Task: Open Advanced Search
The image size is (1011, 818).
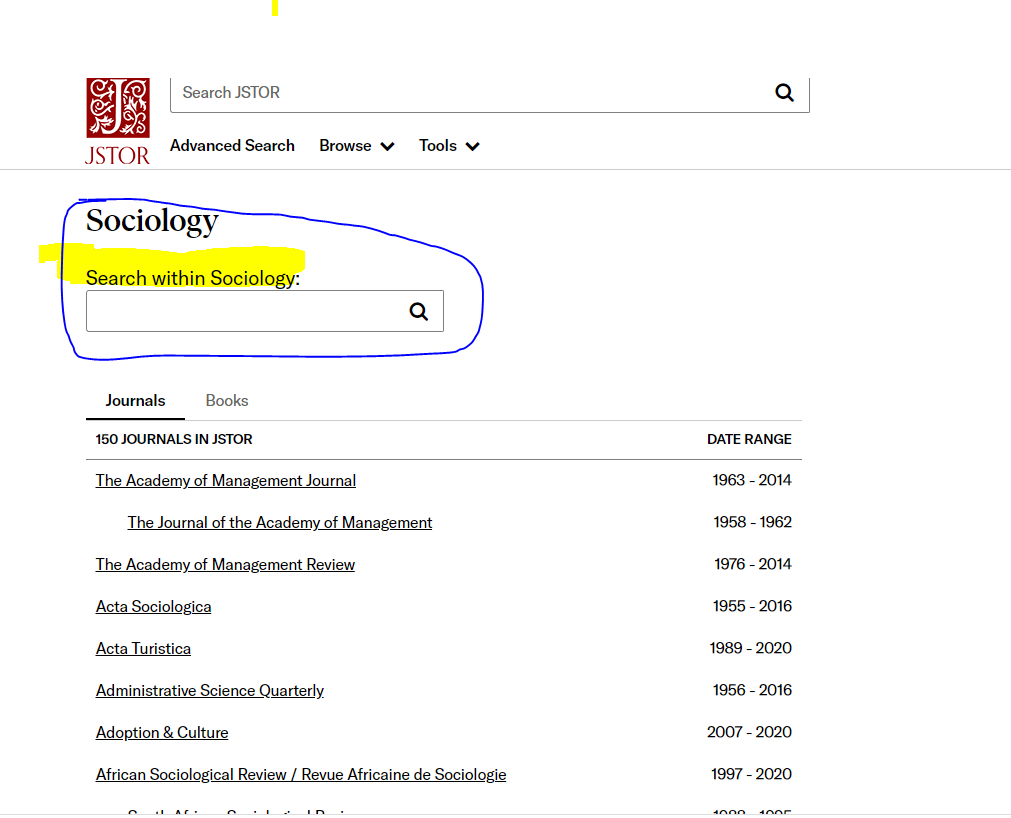Action: point(232,146)
